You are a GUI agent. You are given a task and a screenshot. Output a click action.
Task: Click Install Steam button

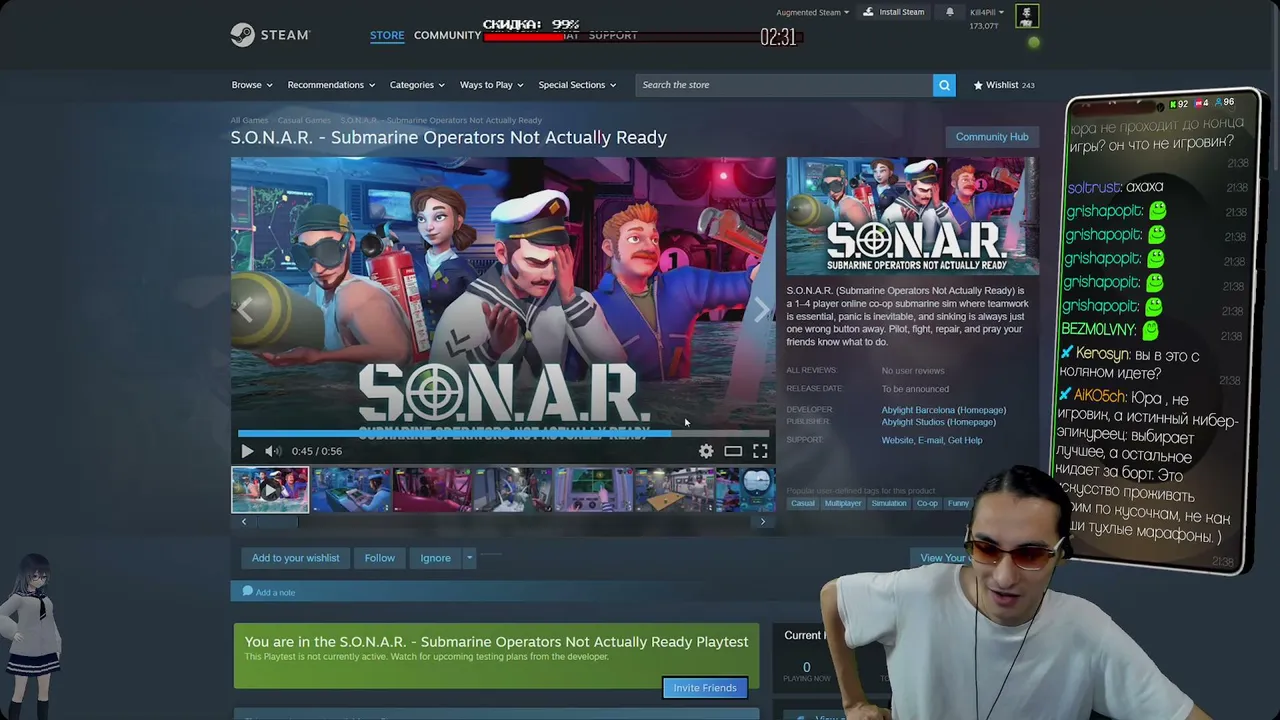point(894,12)
